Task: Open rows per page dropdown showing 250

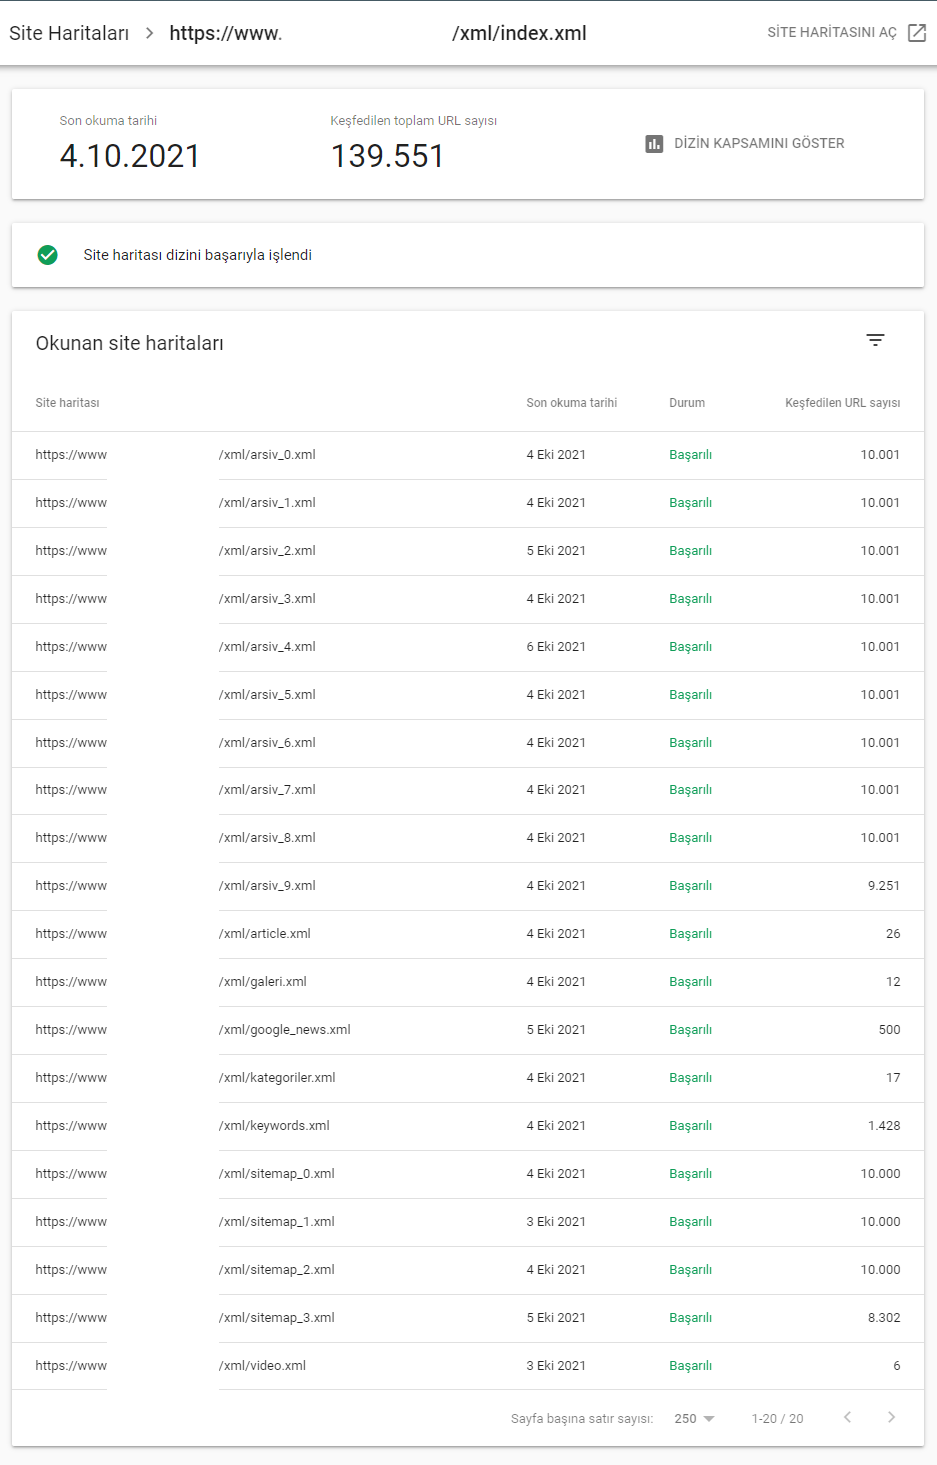Action: pos(694,1418)
